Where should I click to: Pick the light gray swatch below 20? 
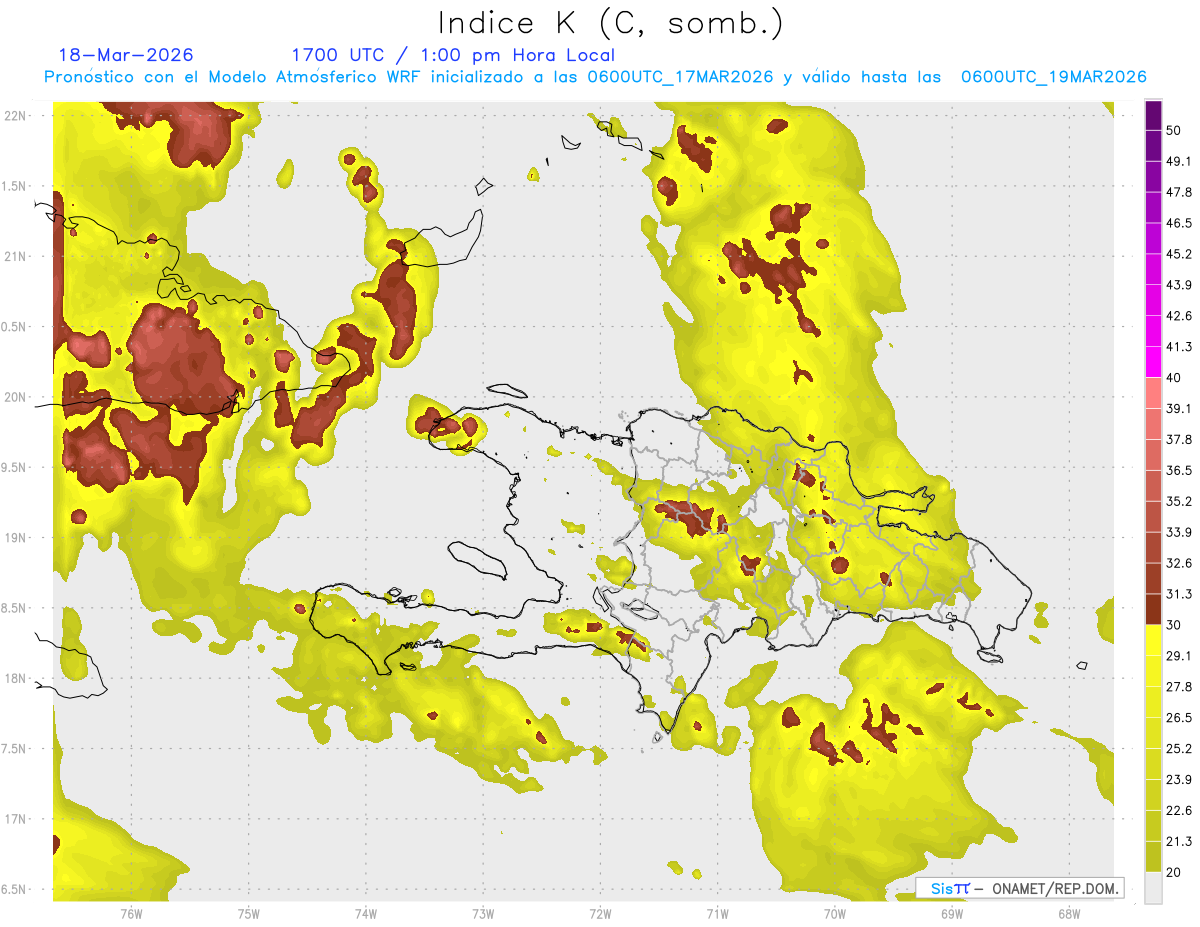[x=1153, y=888]
